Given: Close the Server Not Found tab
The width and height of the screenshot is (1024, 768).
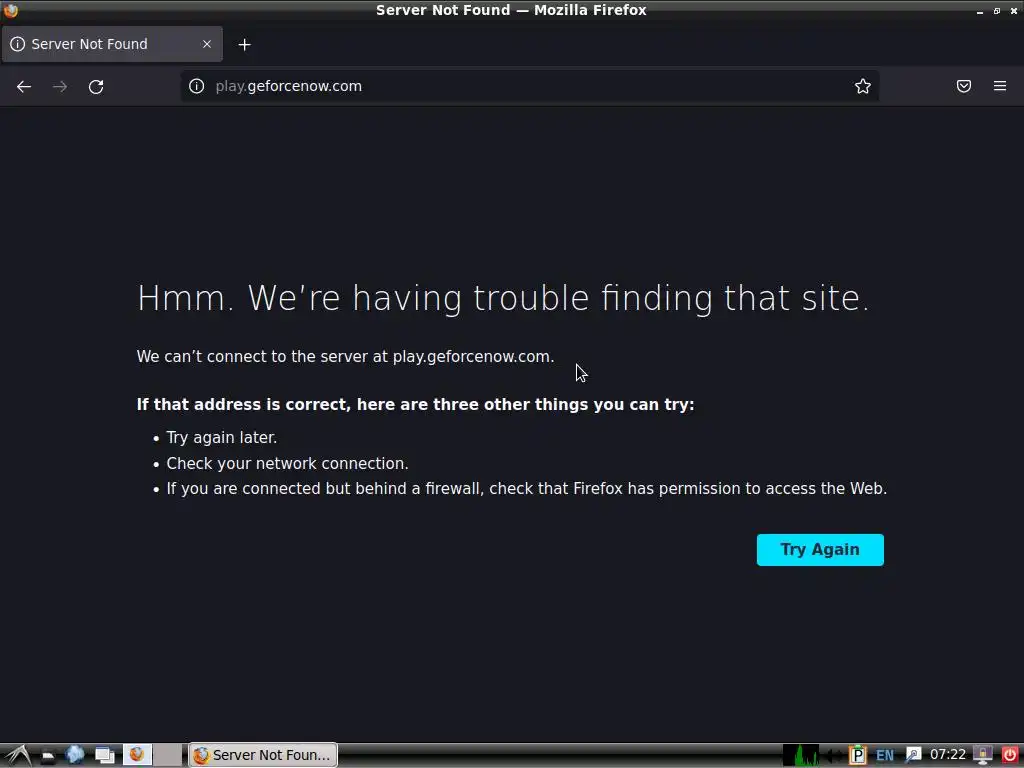Looking at the screenshot, I should point(207,44).
